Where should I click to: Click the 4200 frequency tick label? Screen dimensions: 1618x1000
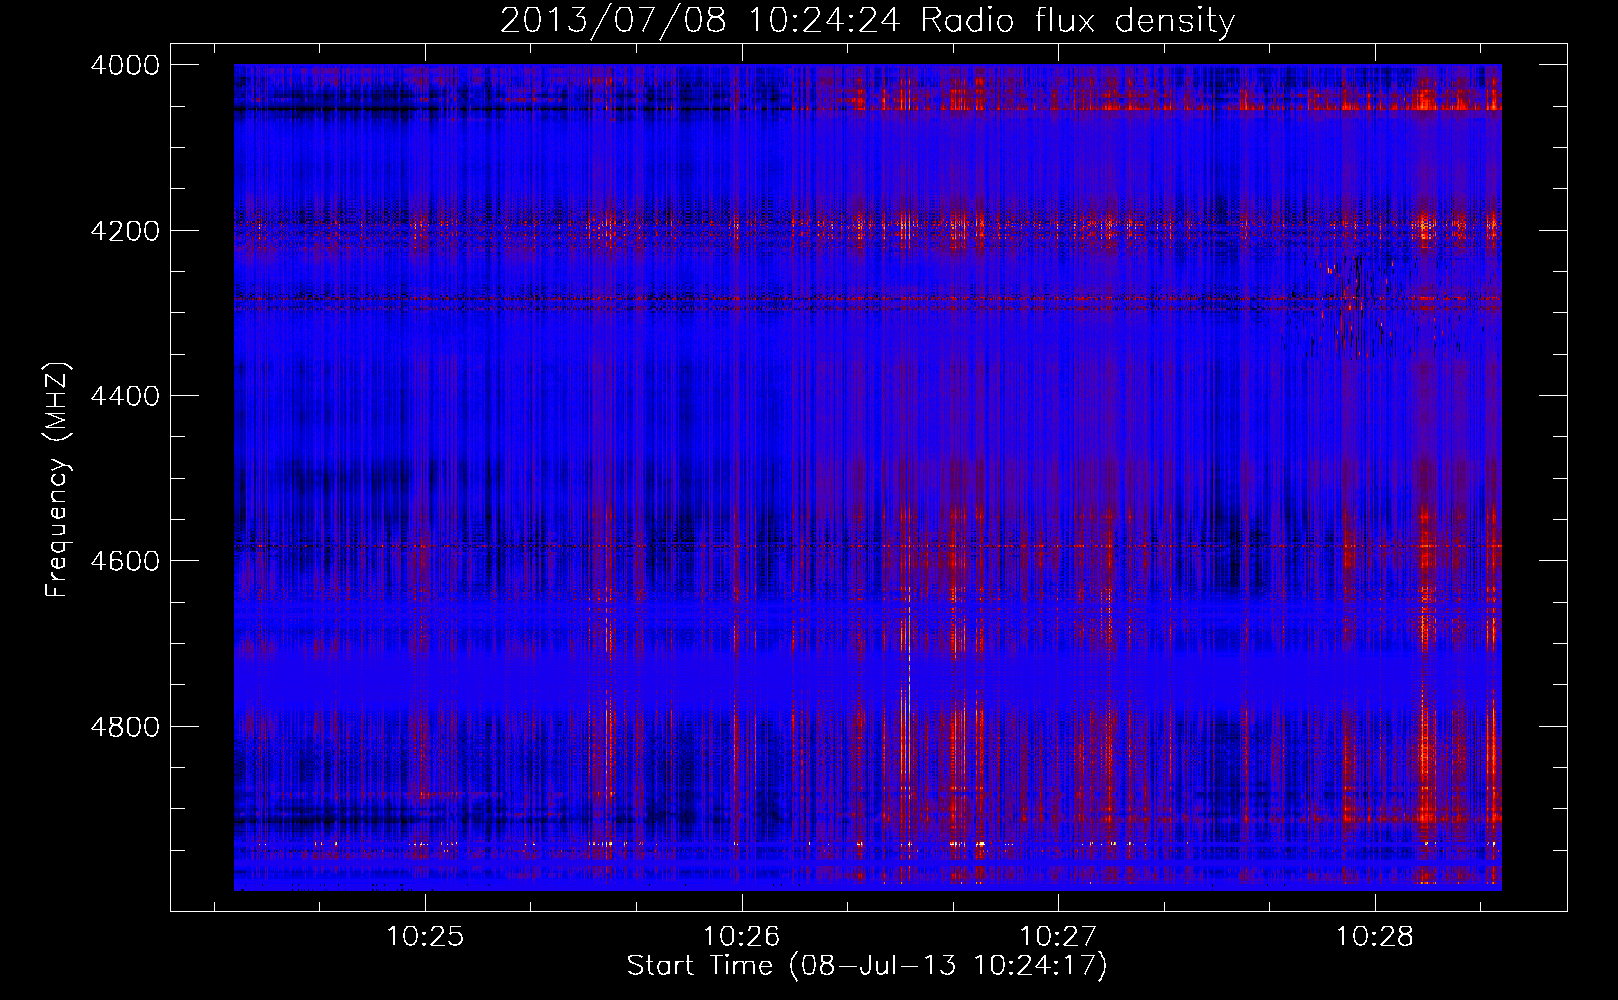[x=125, y=230]
